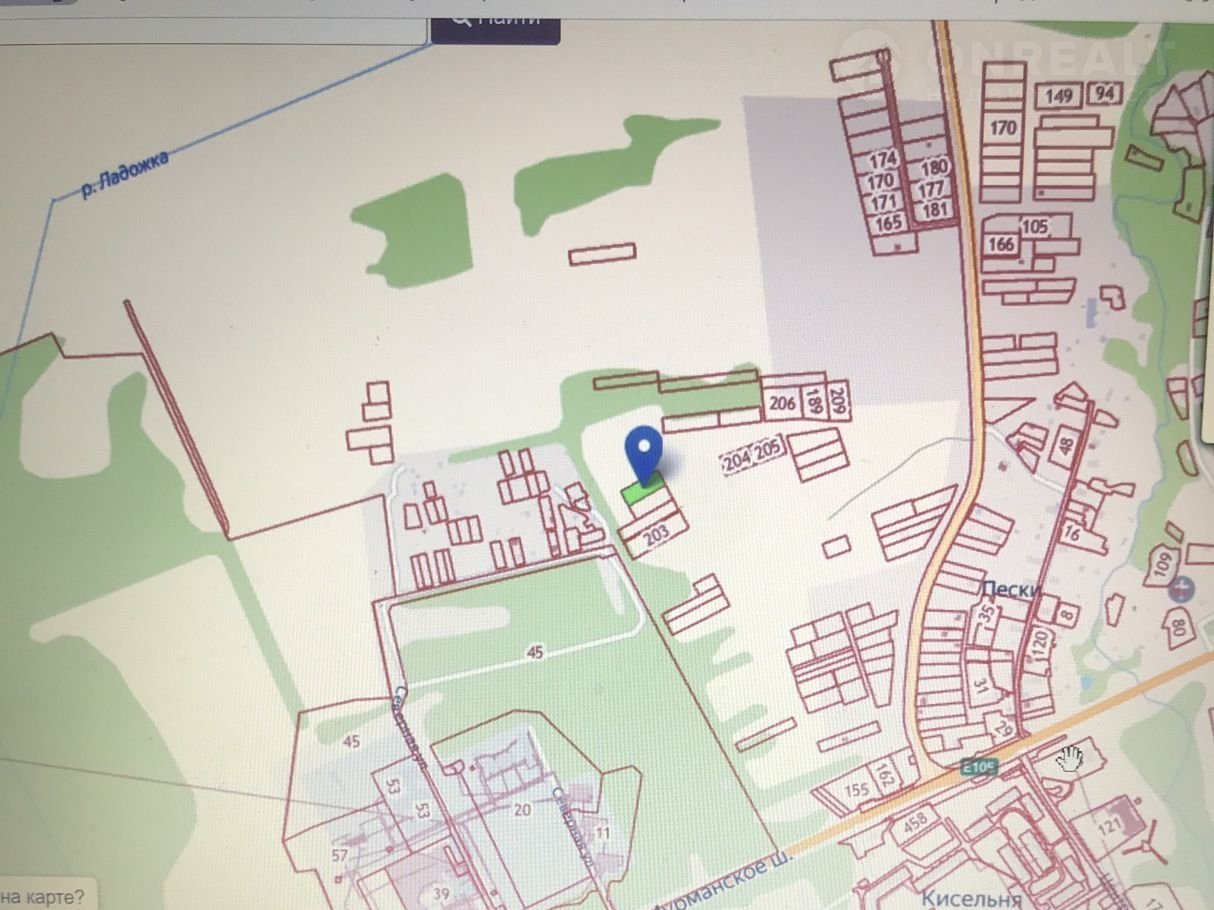Select parcel 203 on the map
Image resolution: width=1214 pixels, height=910 pixels.
[656, 535]
